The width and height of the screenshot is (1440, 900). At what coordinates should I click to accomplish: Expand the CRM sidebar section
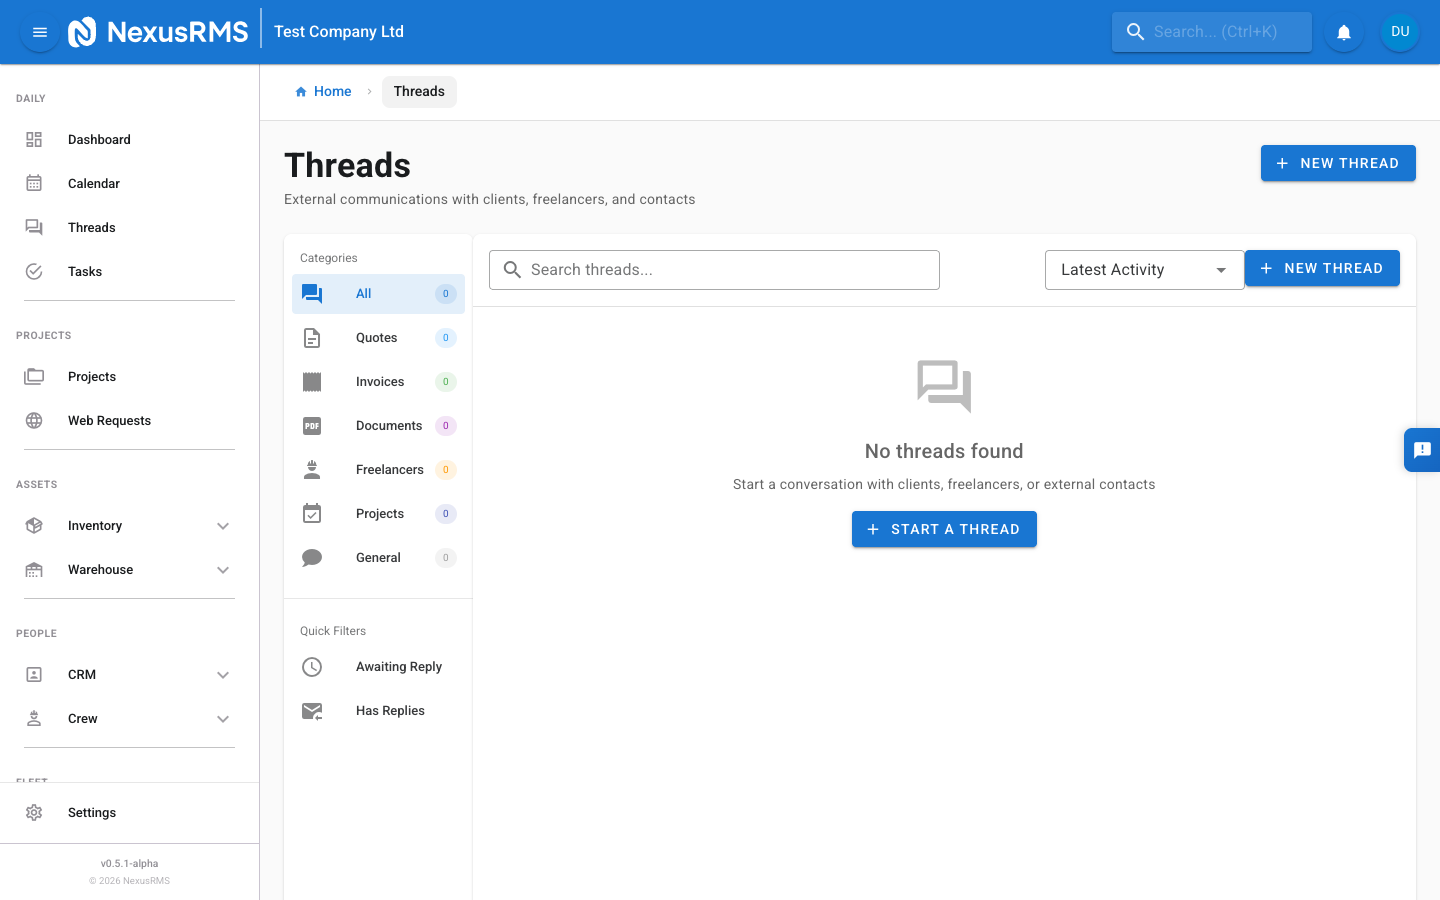pos(127,674)
